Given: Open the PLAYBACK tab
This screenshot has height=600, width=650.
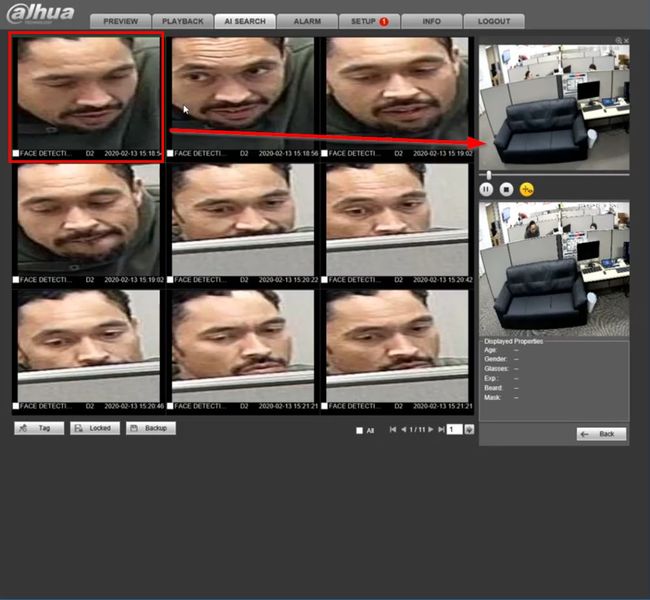Looking at the screenshot, I should [x=183, y=21].
